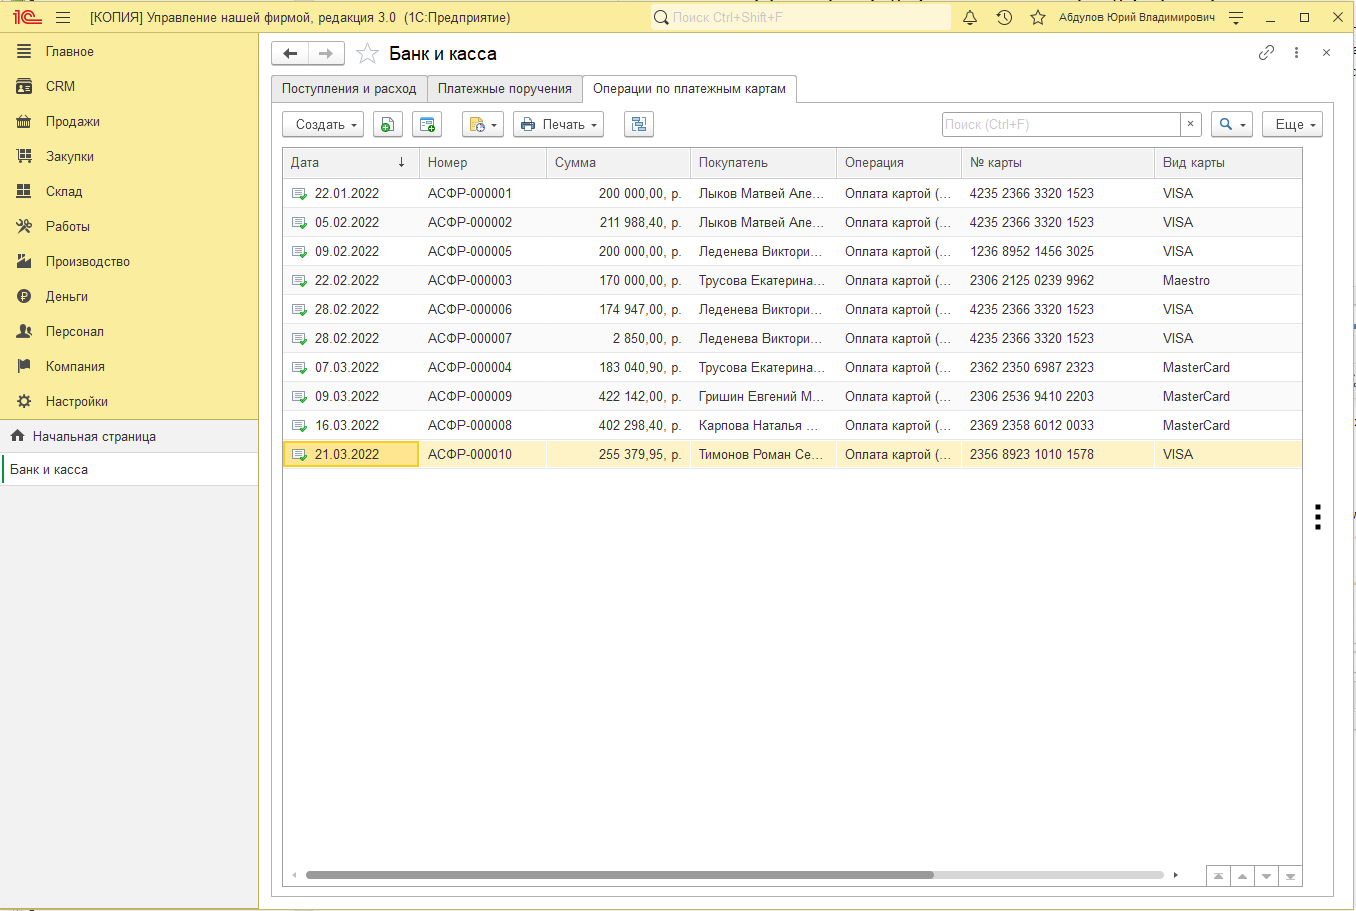Open Склад section
Screen dimensions: 1356x911
click(129, 191)
